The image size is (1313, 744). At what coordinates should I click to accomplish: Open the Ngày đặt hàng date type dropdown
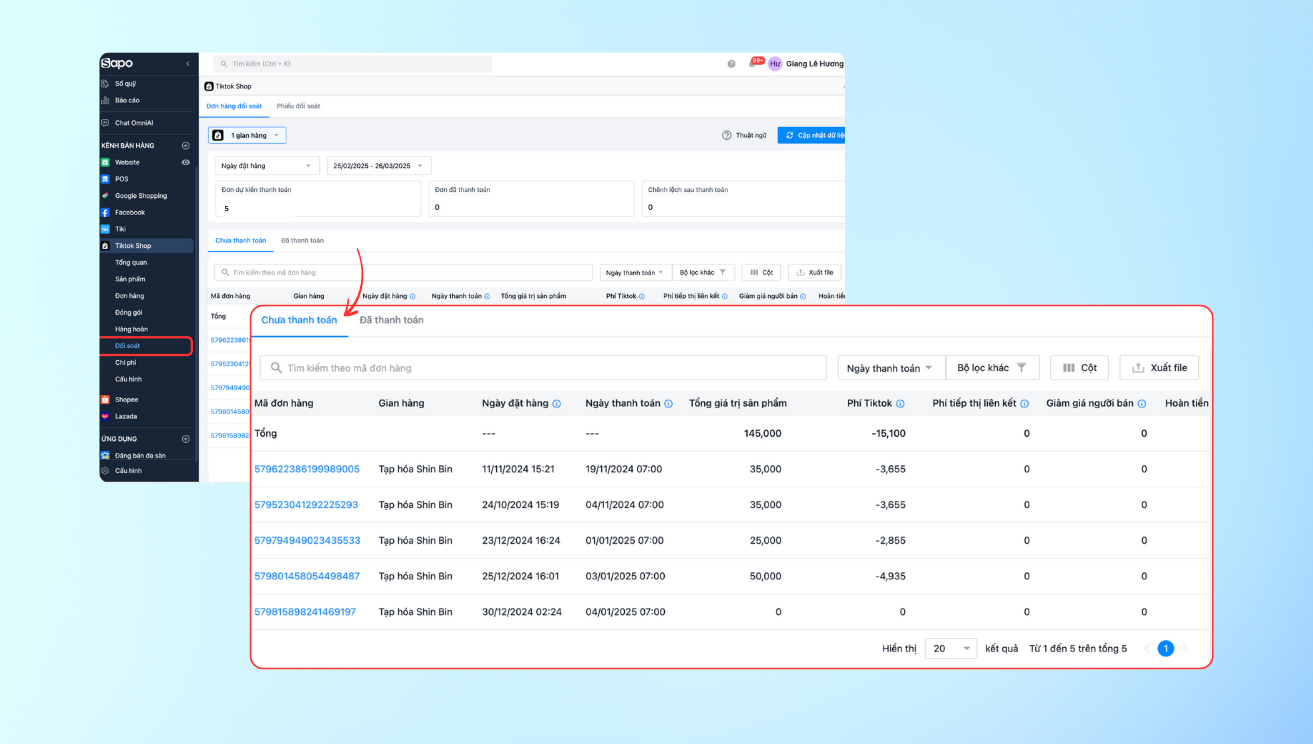coord(267,166)
